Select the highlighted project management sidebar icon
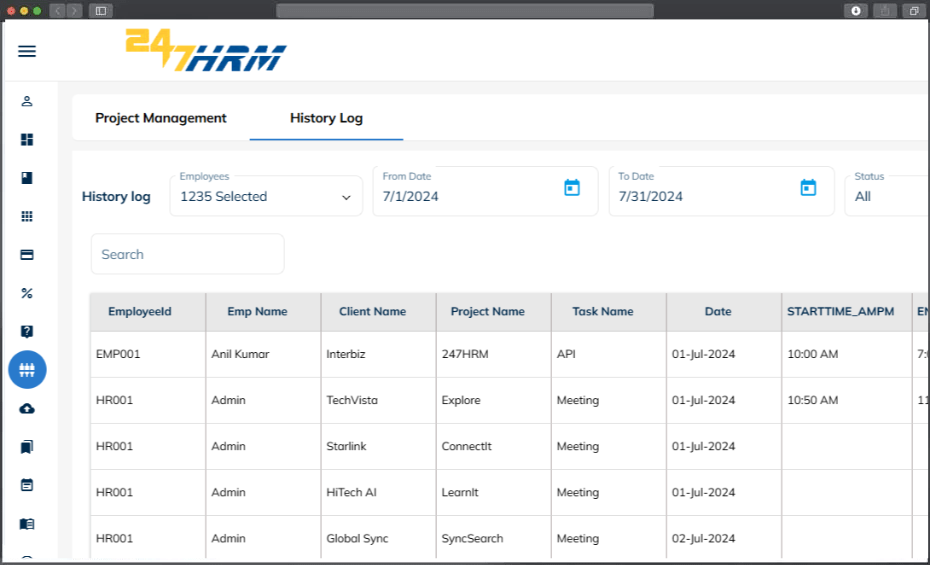 (27, 370)
